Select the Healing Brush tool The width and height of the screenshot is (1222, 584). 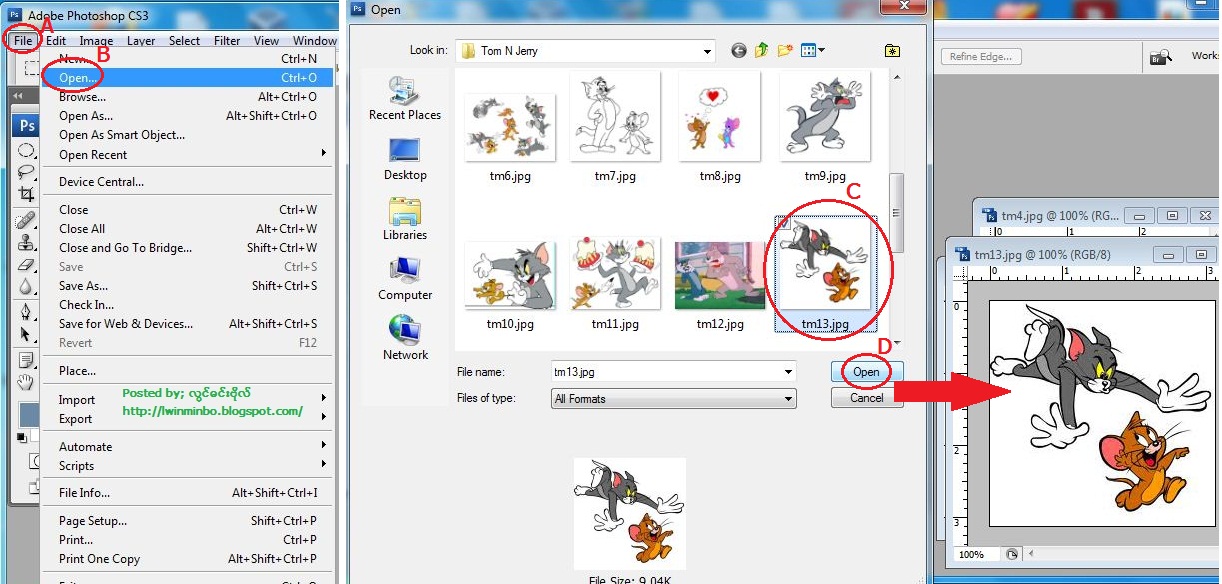click(x=26, y=221)
